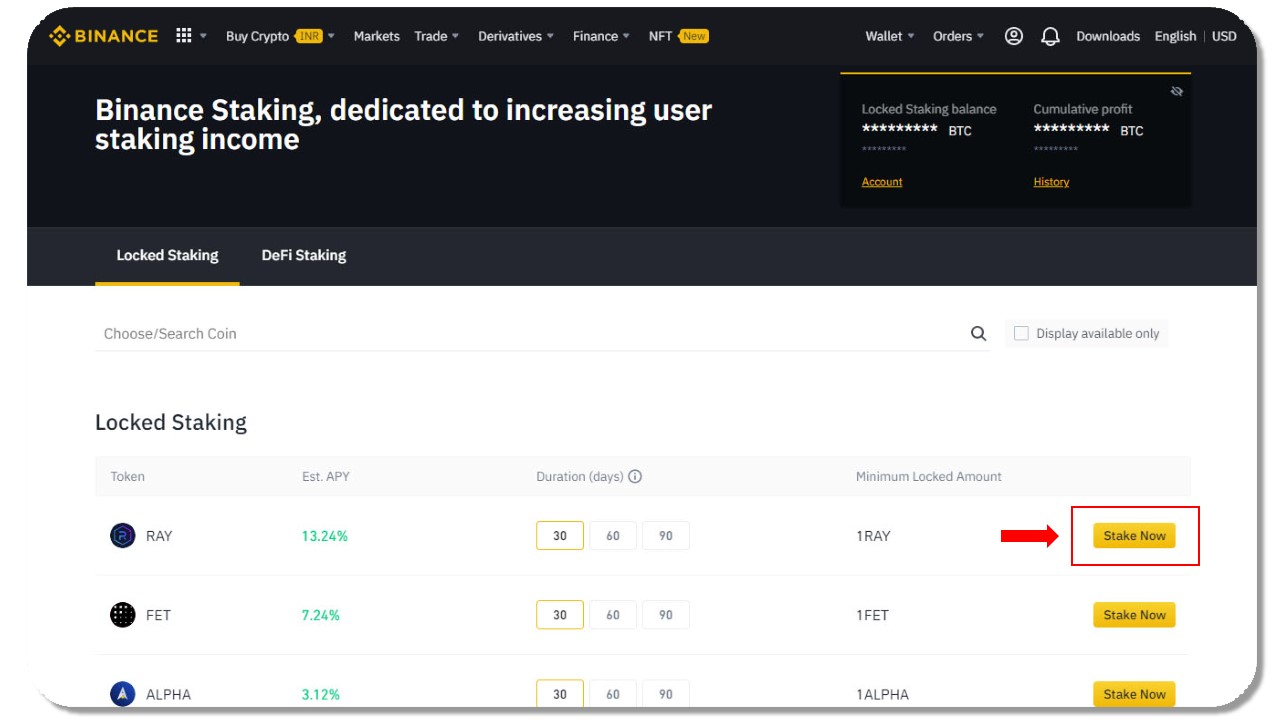1280x720 pixels.
Task: Click the Est. APY column header
Action: coord(326,477)
